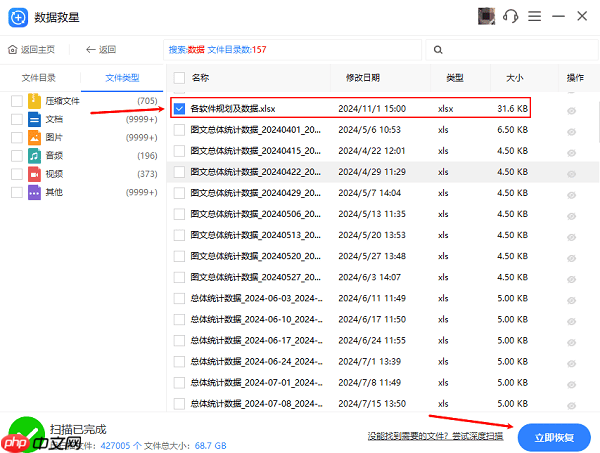
Task: Sort the list by 修改日期 column header
Action: tap(363, 77)
